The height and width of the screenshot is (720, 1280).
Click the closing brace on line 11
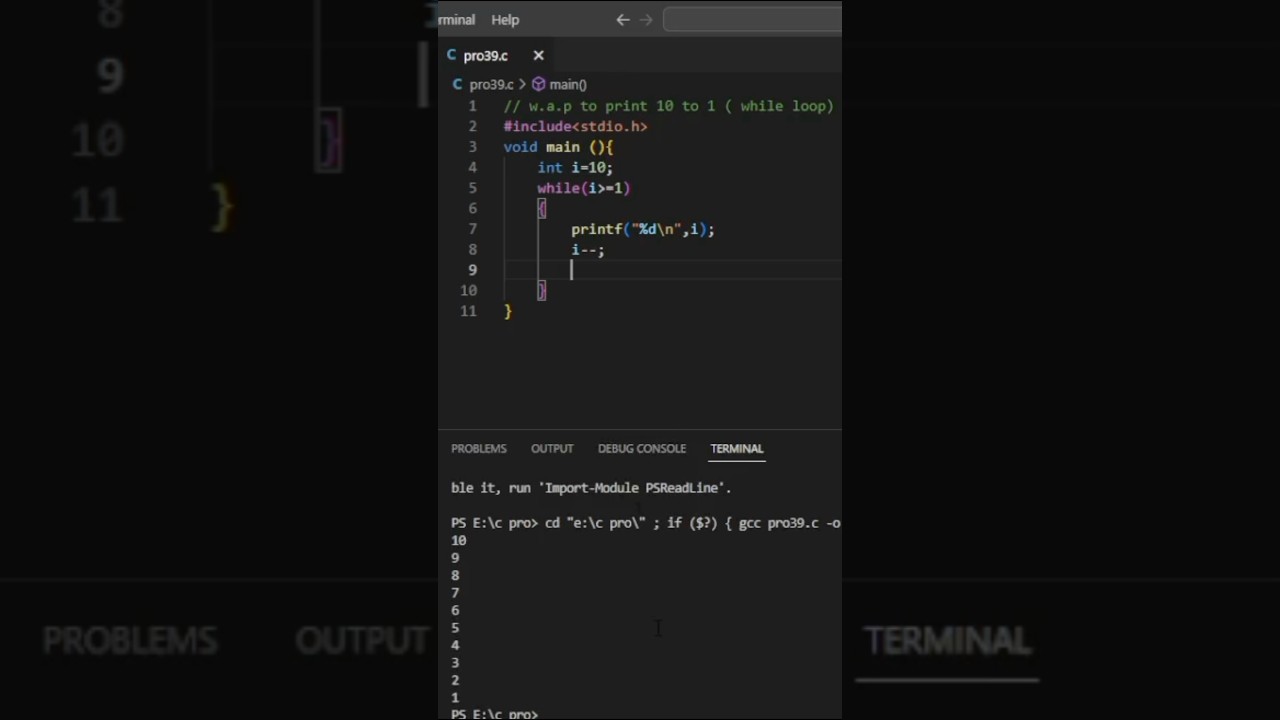(508, 311)
